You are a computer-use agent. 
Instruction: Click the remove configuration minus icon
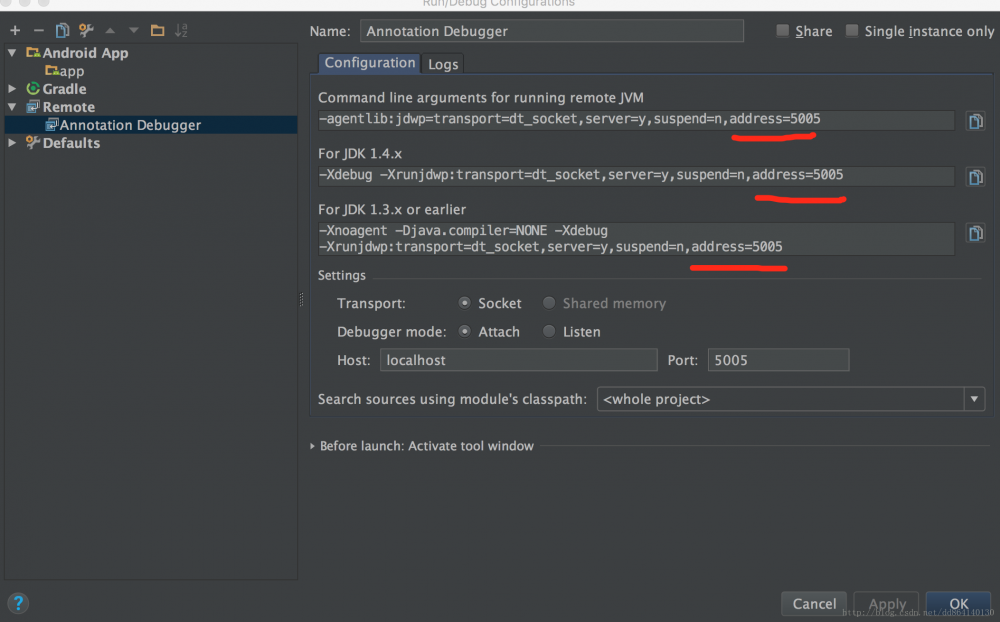38,31
